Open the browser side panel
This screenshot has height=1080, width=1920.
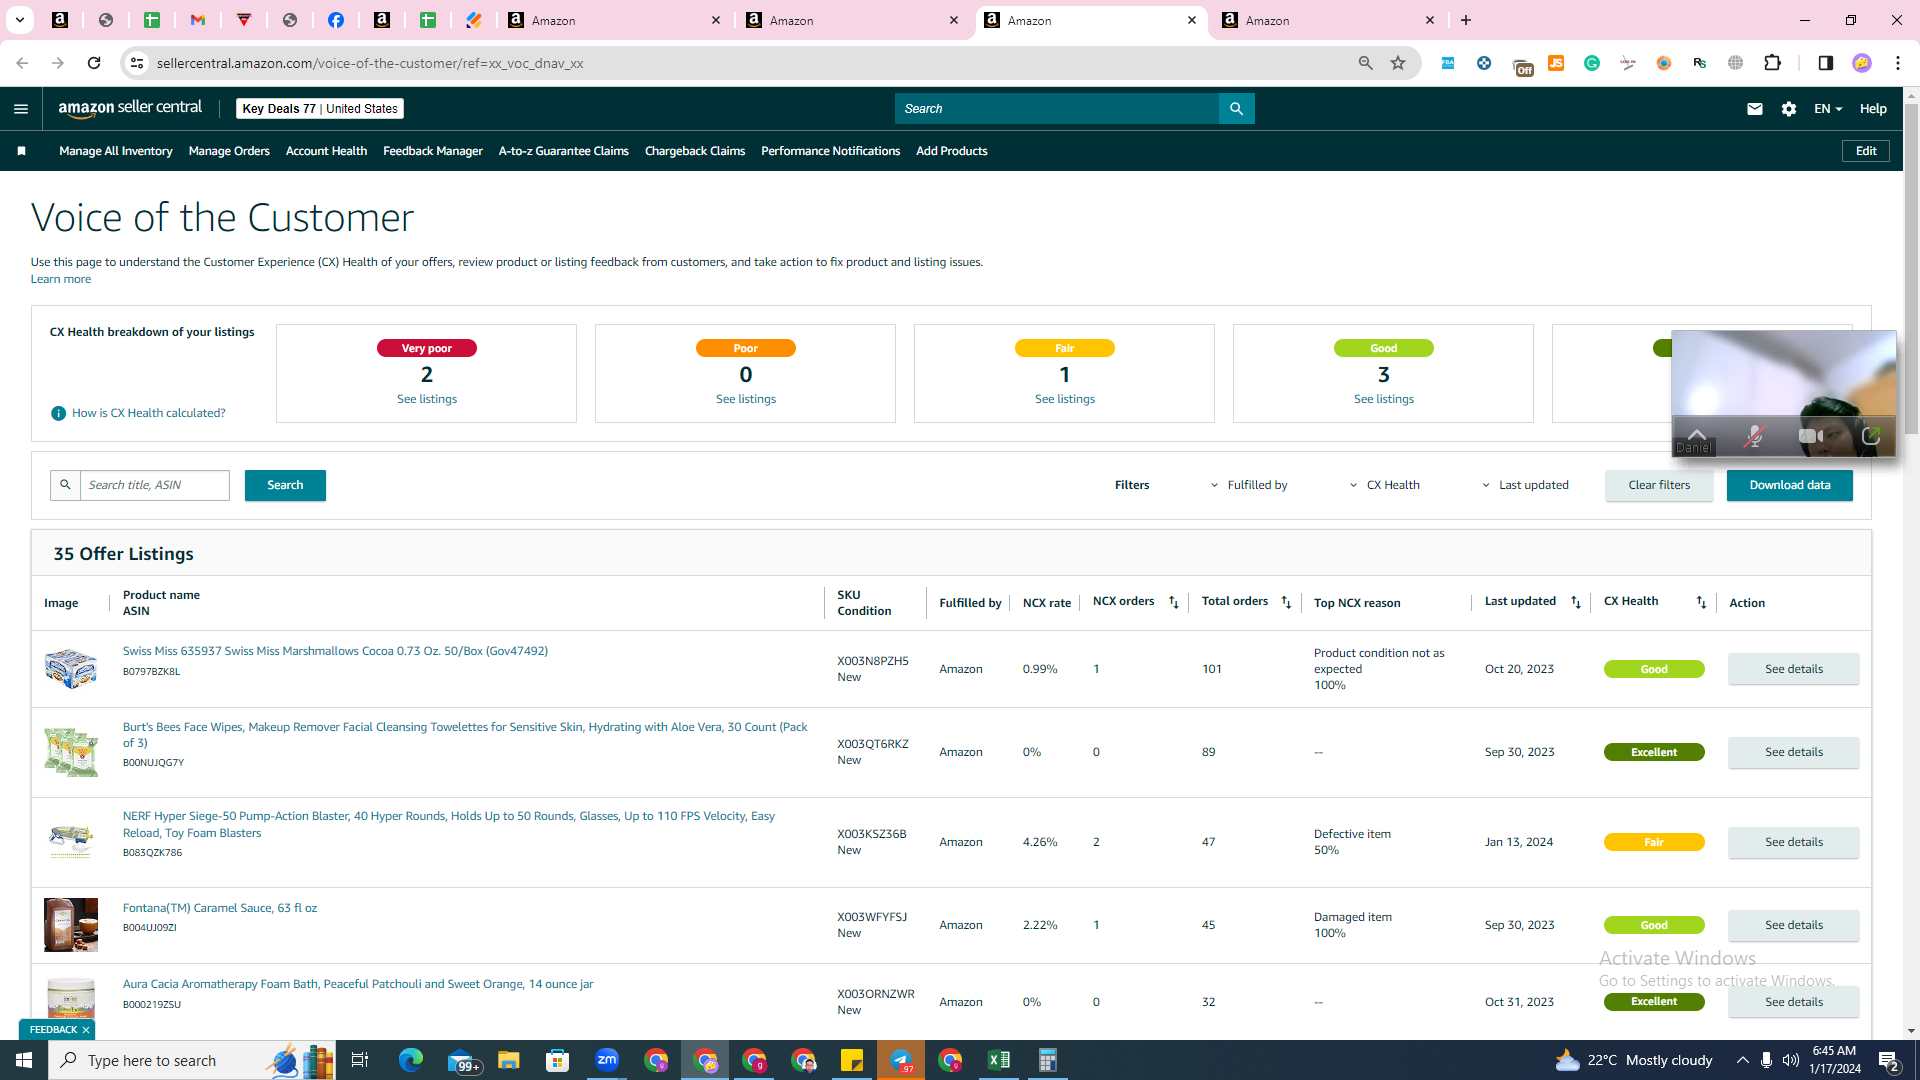[1825, 63]
